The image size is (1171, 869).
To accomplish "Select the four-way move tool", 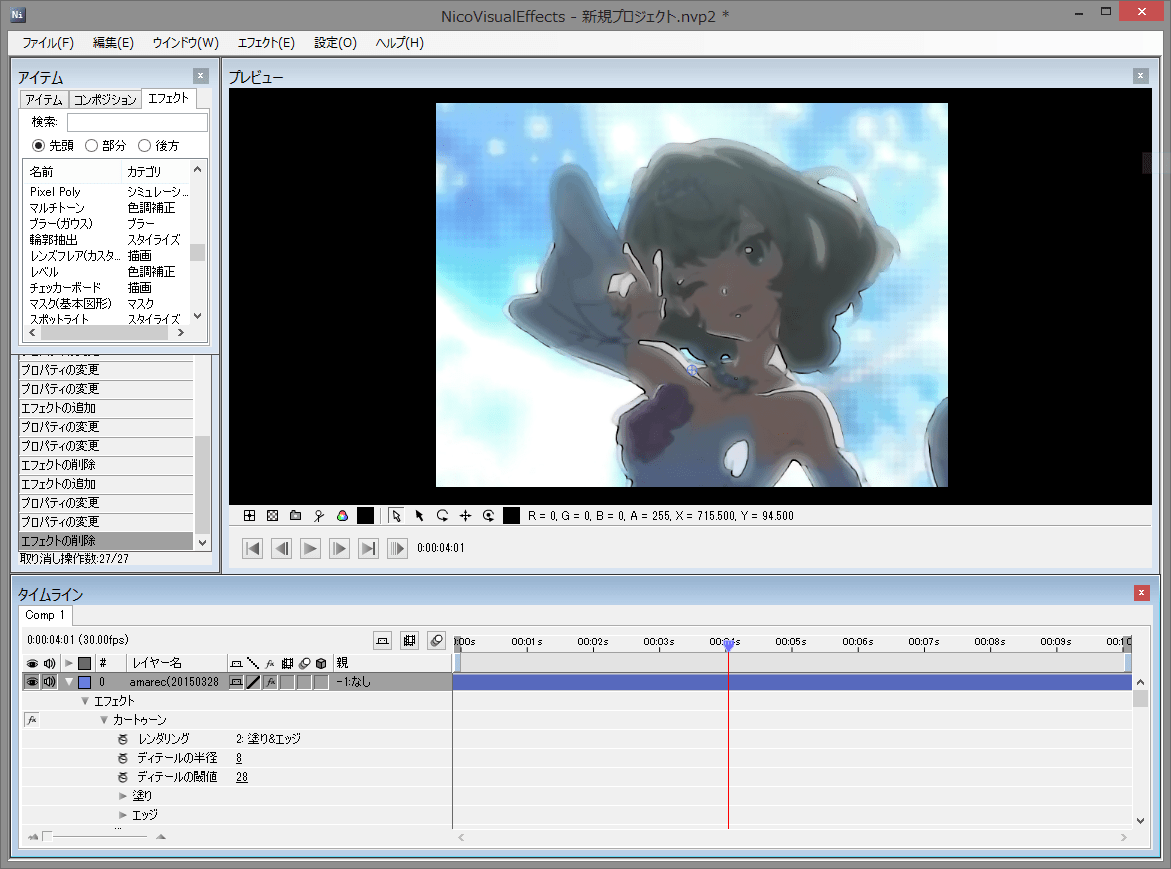I will coord(465,516).
